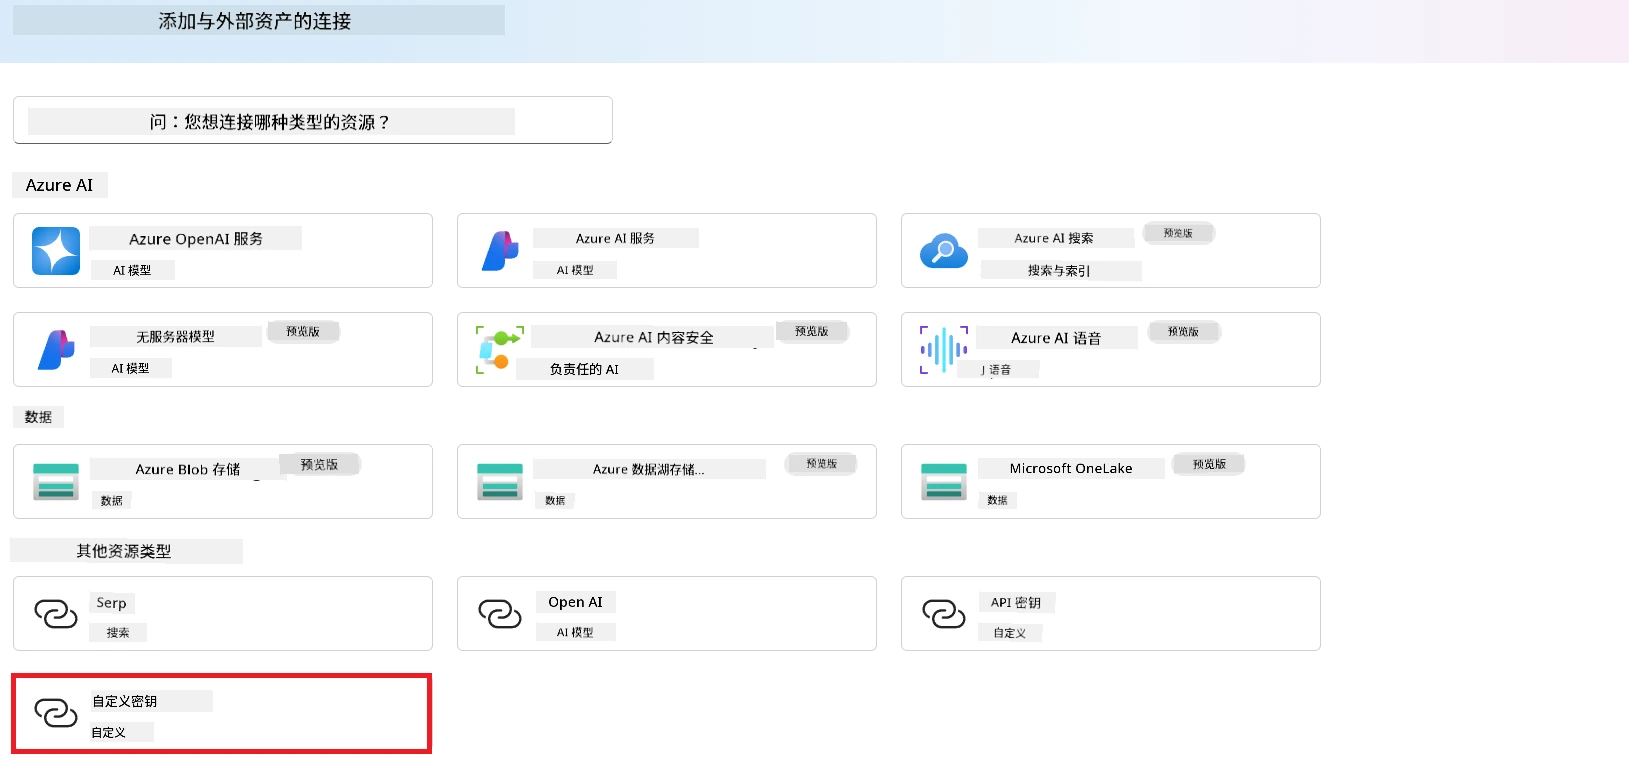This screenshot has height=775, width=1629.
Task: Click the API 密钥 link chain icon
Action: click(944, 614)
